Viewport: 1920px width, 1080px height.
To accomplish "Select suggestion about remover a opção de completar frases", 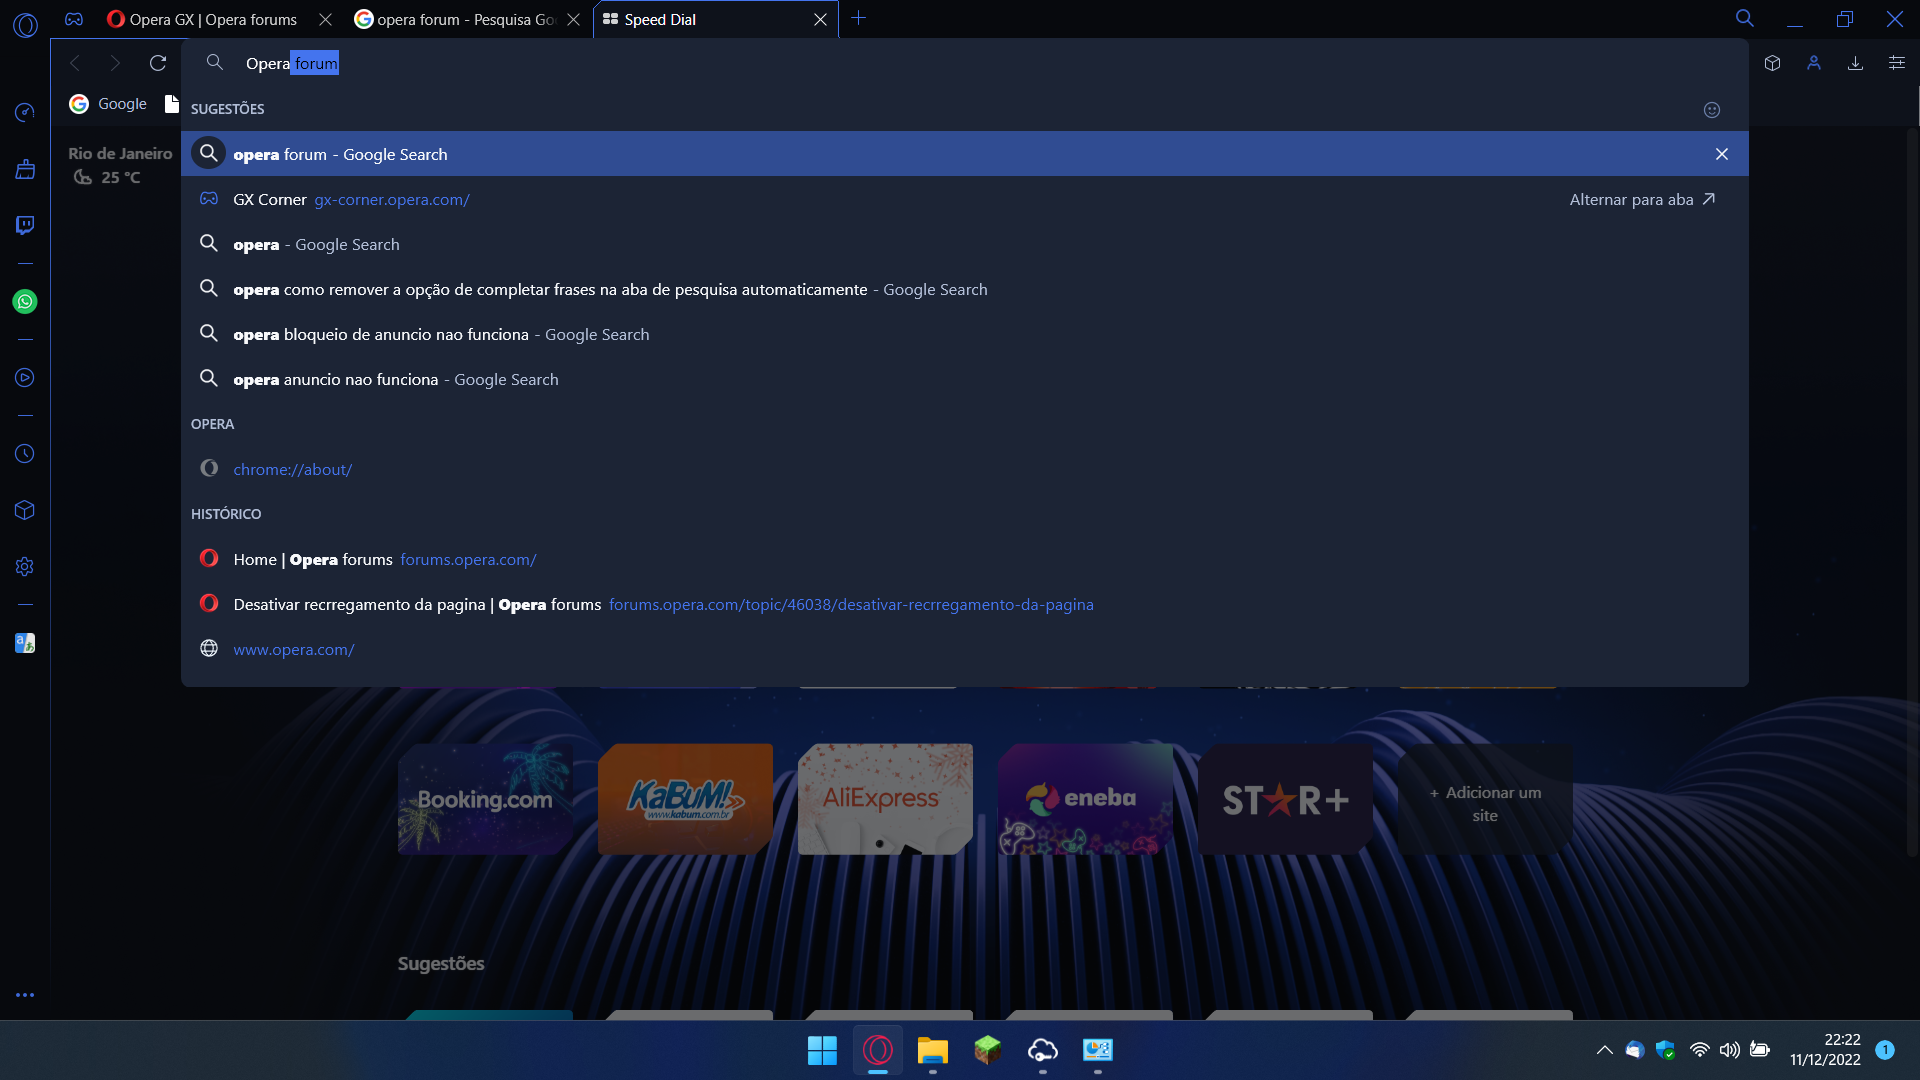I will [x=964, y=289].
